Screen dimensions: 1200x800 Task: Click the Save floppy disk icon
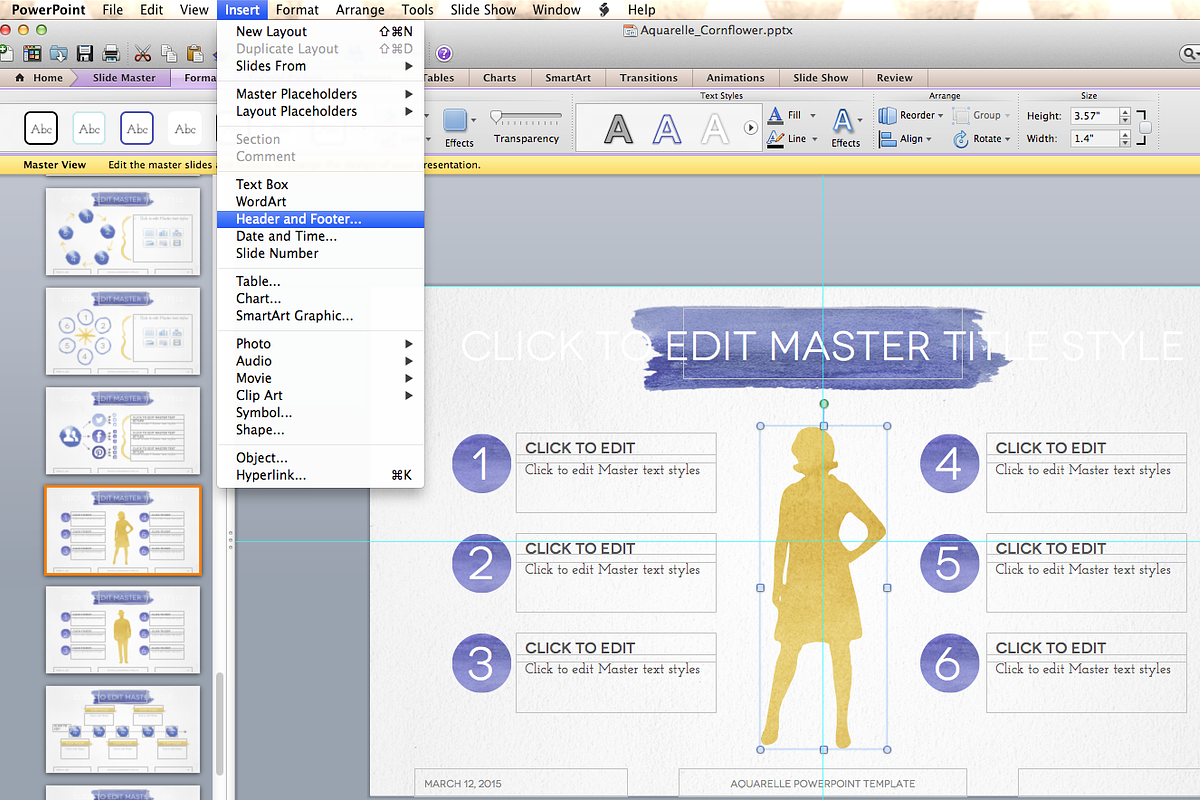[x=85, y=53]
